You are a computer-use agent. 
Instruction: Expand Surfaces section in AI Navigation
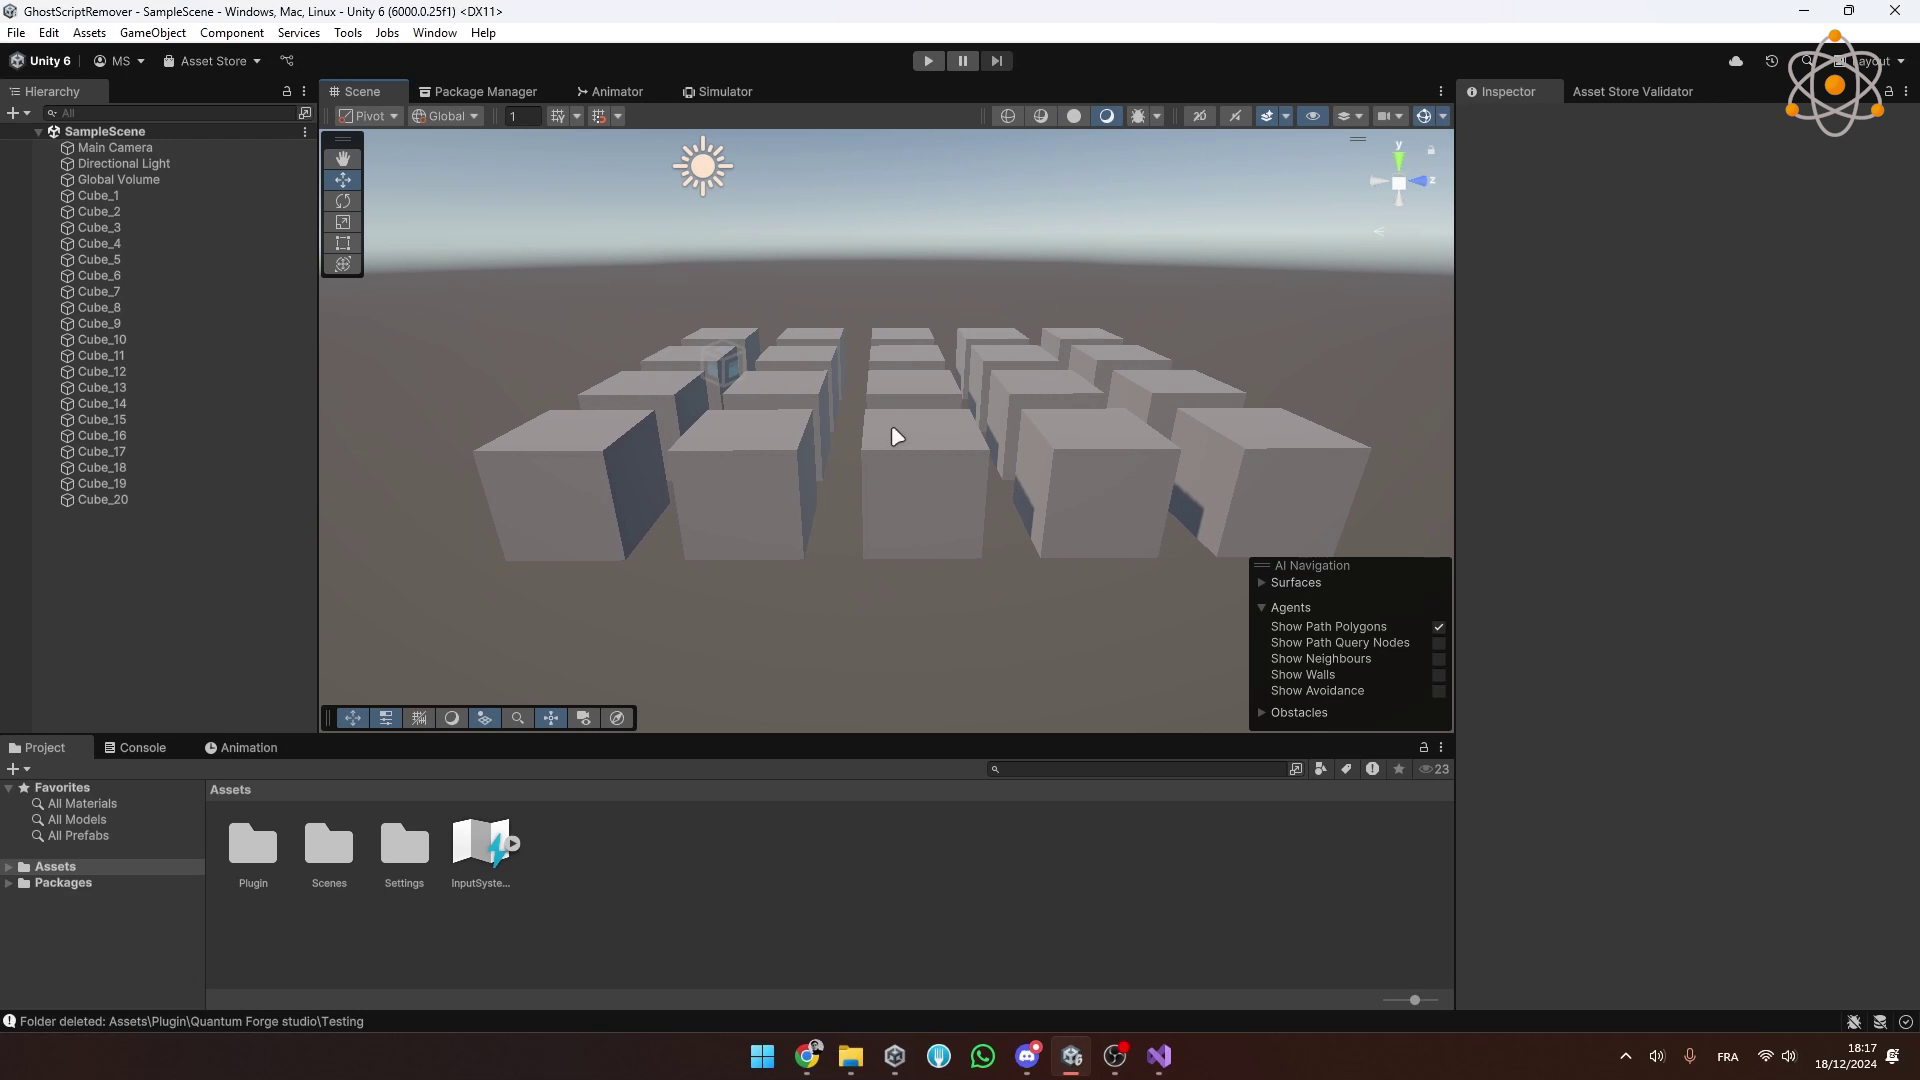[1262, 583]
